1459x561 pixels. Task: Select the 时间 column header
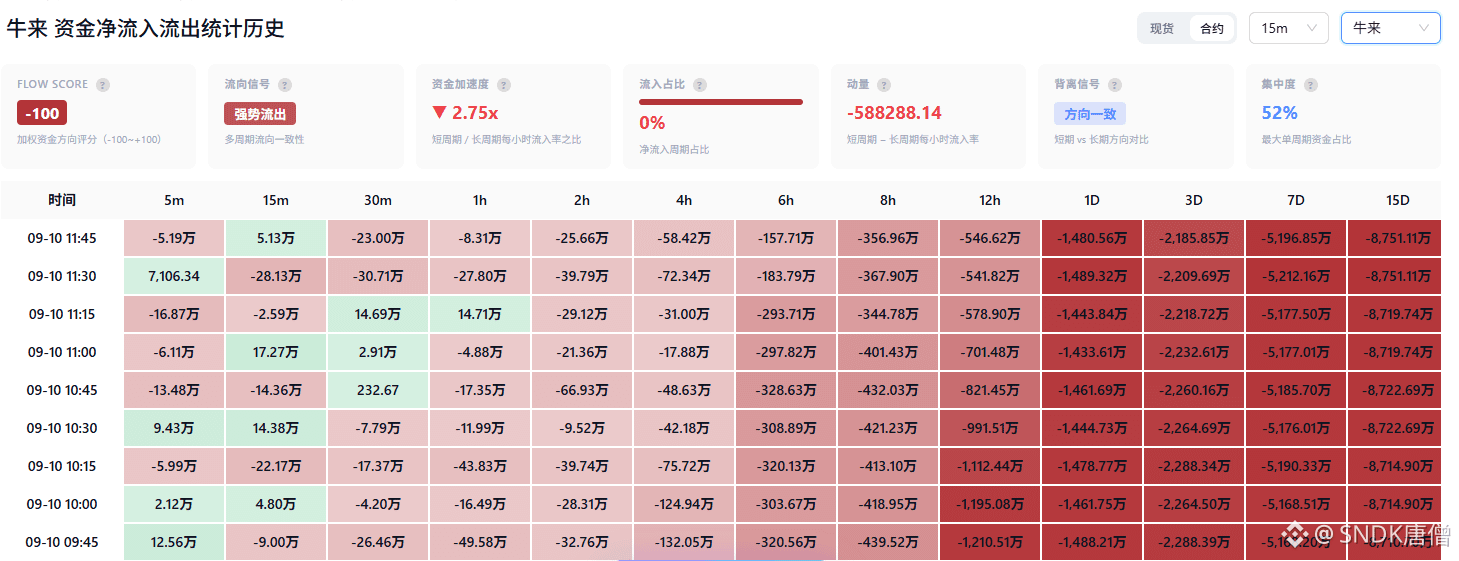[62, 200]
